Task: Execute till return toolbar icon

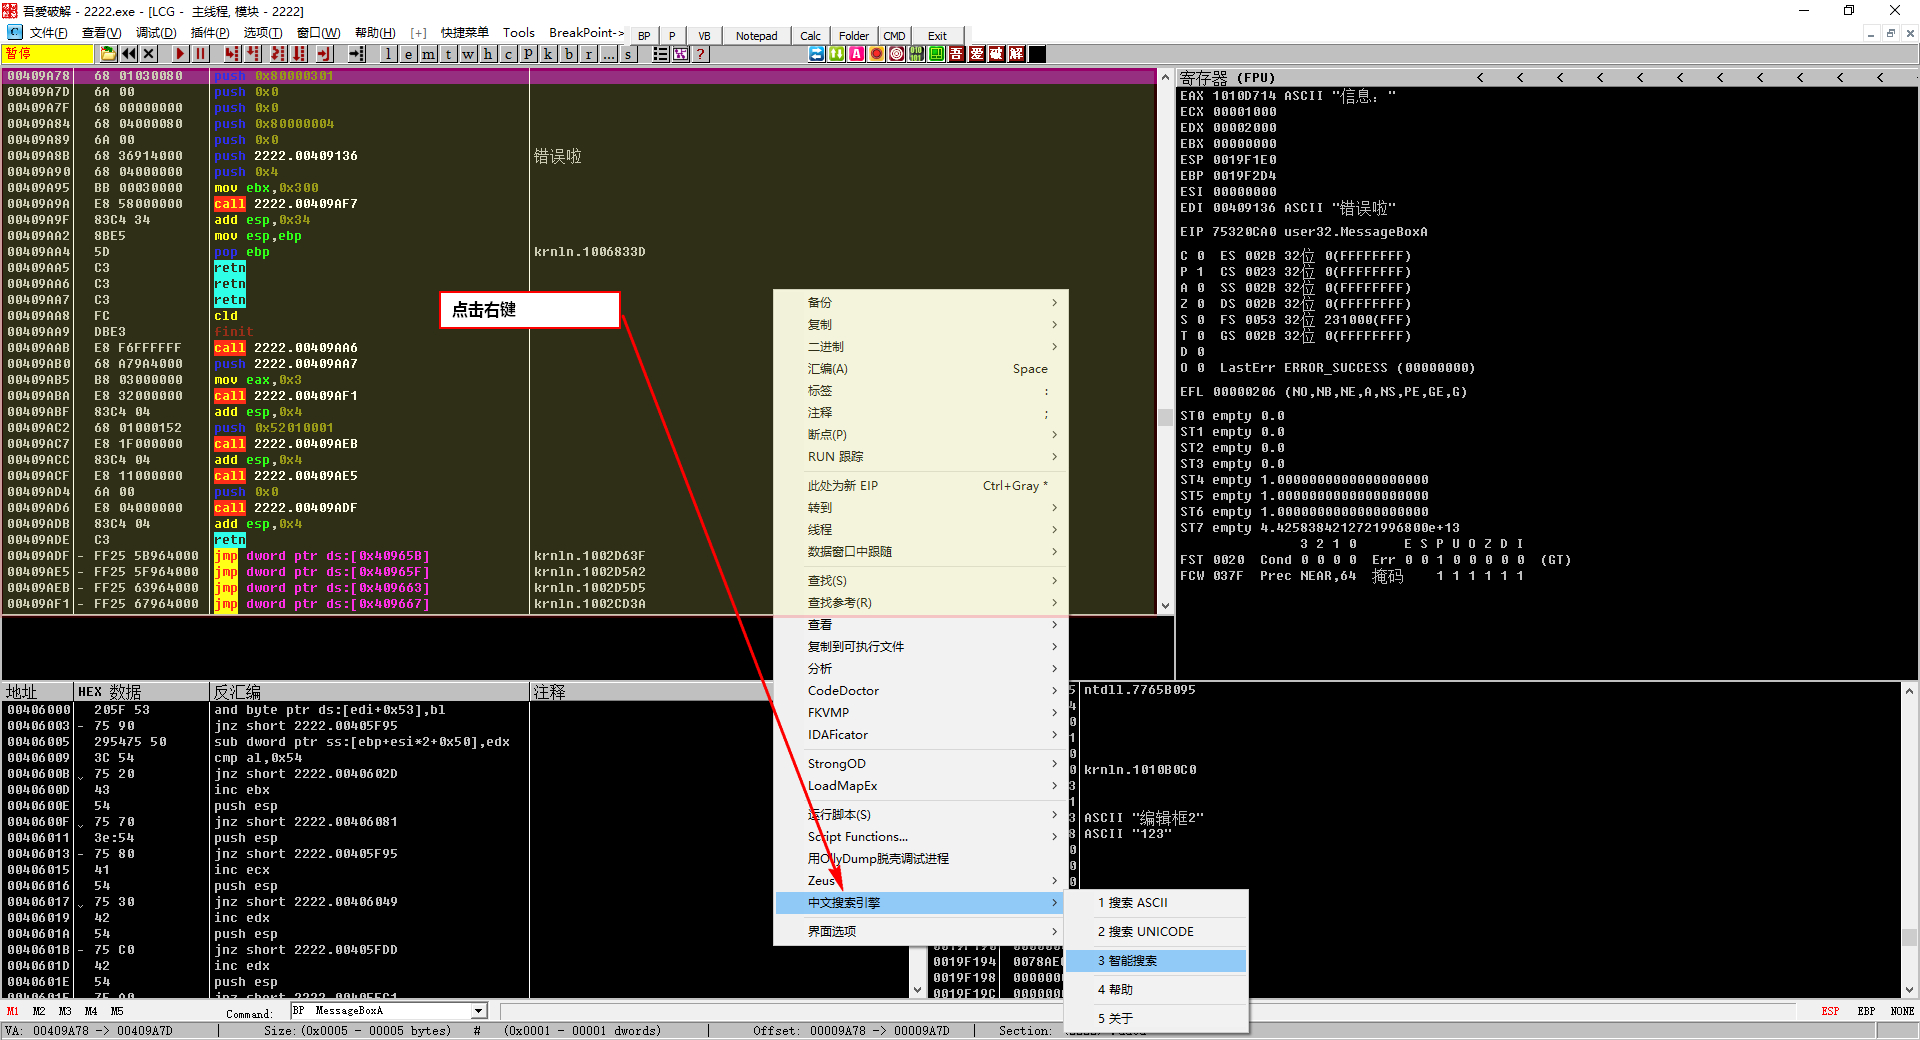Action: (x=324, y=54)
